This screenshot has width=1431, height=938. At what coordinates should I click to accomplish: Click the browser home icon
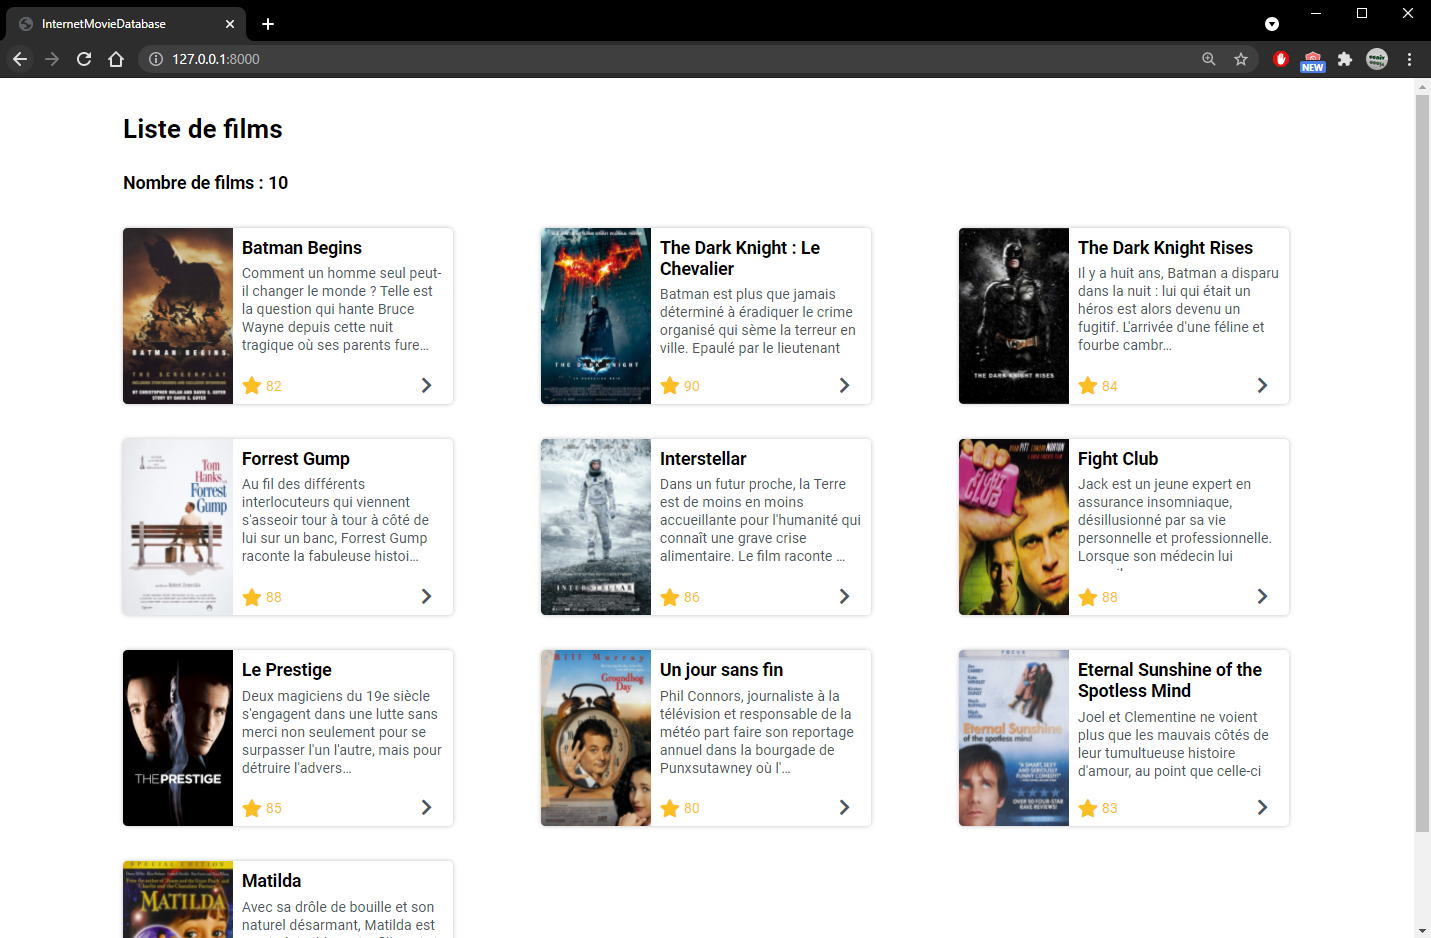pyautogui.click(x=116, y=59)
